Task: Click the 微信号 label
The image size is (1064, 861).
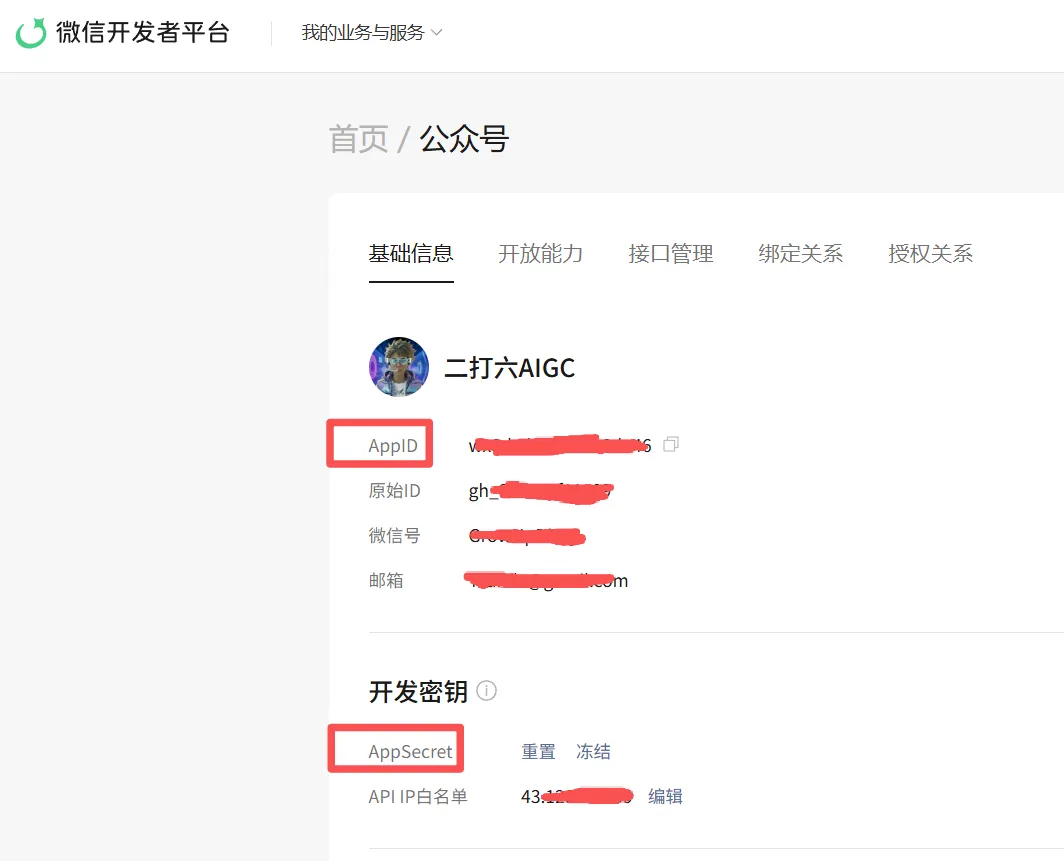Action: coord(394,535)
